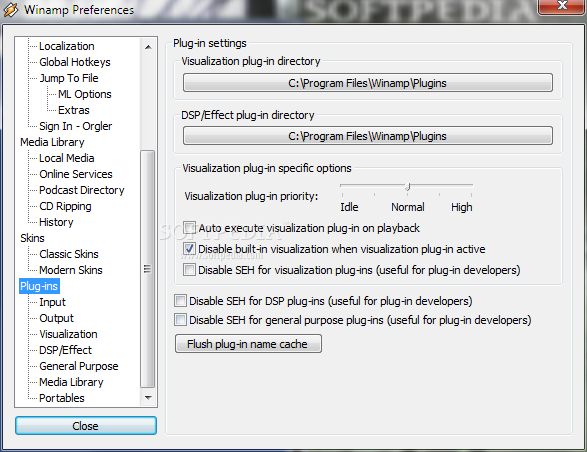Open Input plug-ins page
This screenshot has width=587, height=452.
point(52,302)
